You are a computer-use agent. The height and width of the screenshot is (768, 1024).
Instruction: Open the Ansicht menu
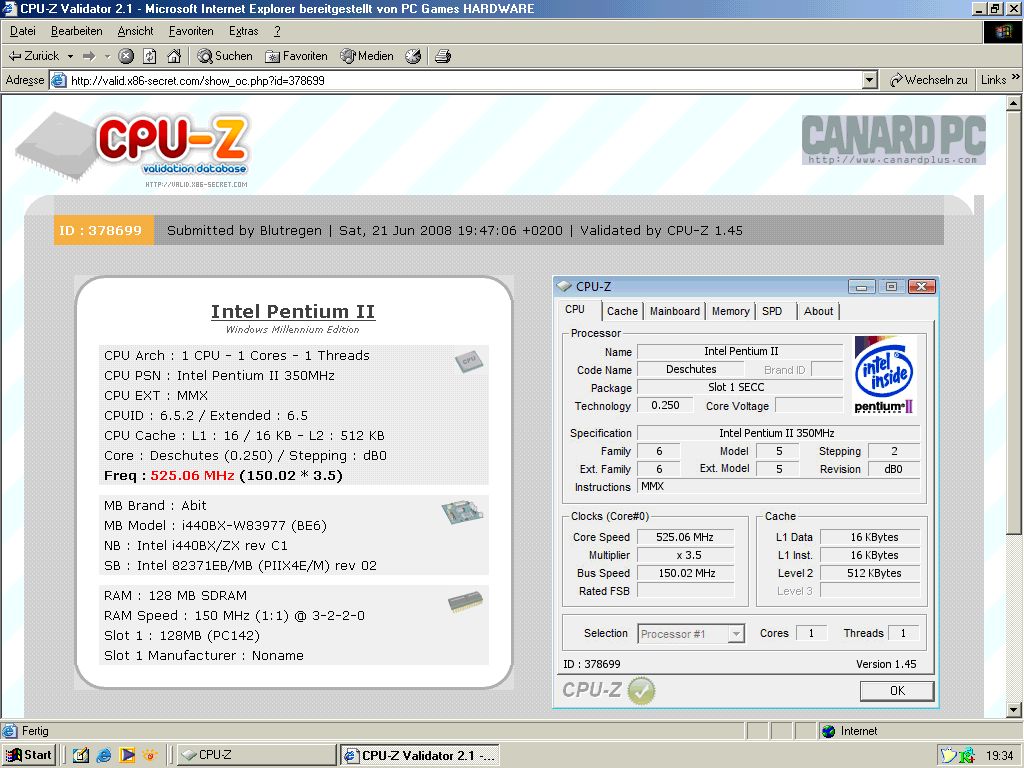click(135, 31)
